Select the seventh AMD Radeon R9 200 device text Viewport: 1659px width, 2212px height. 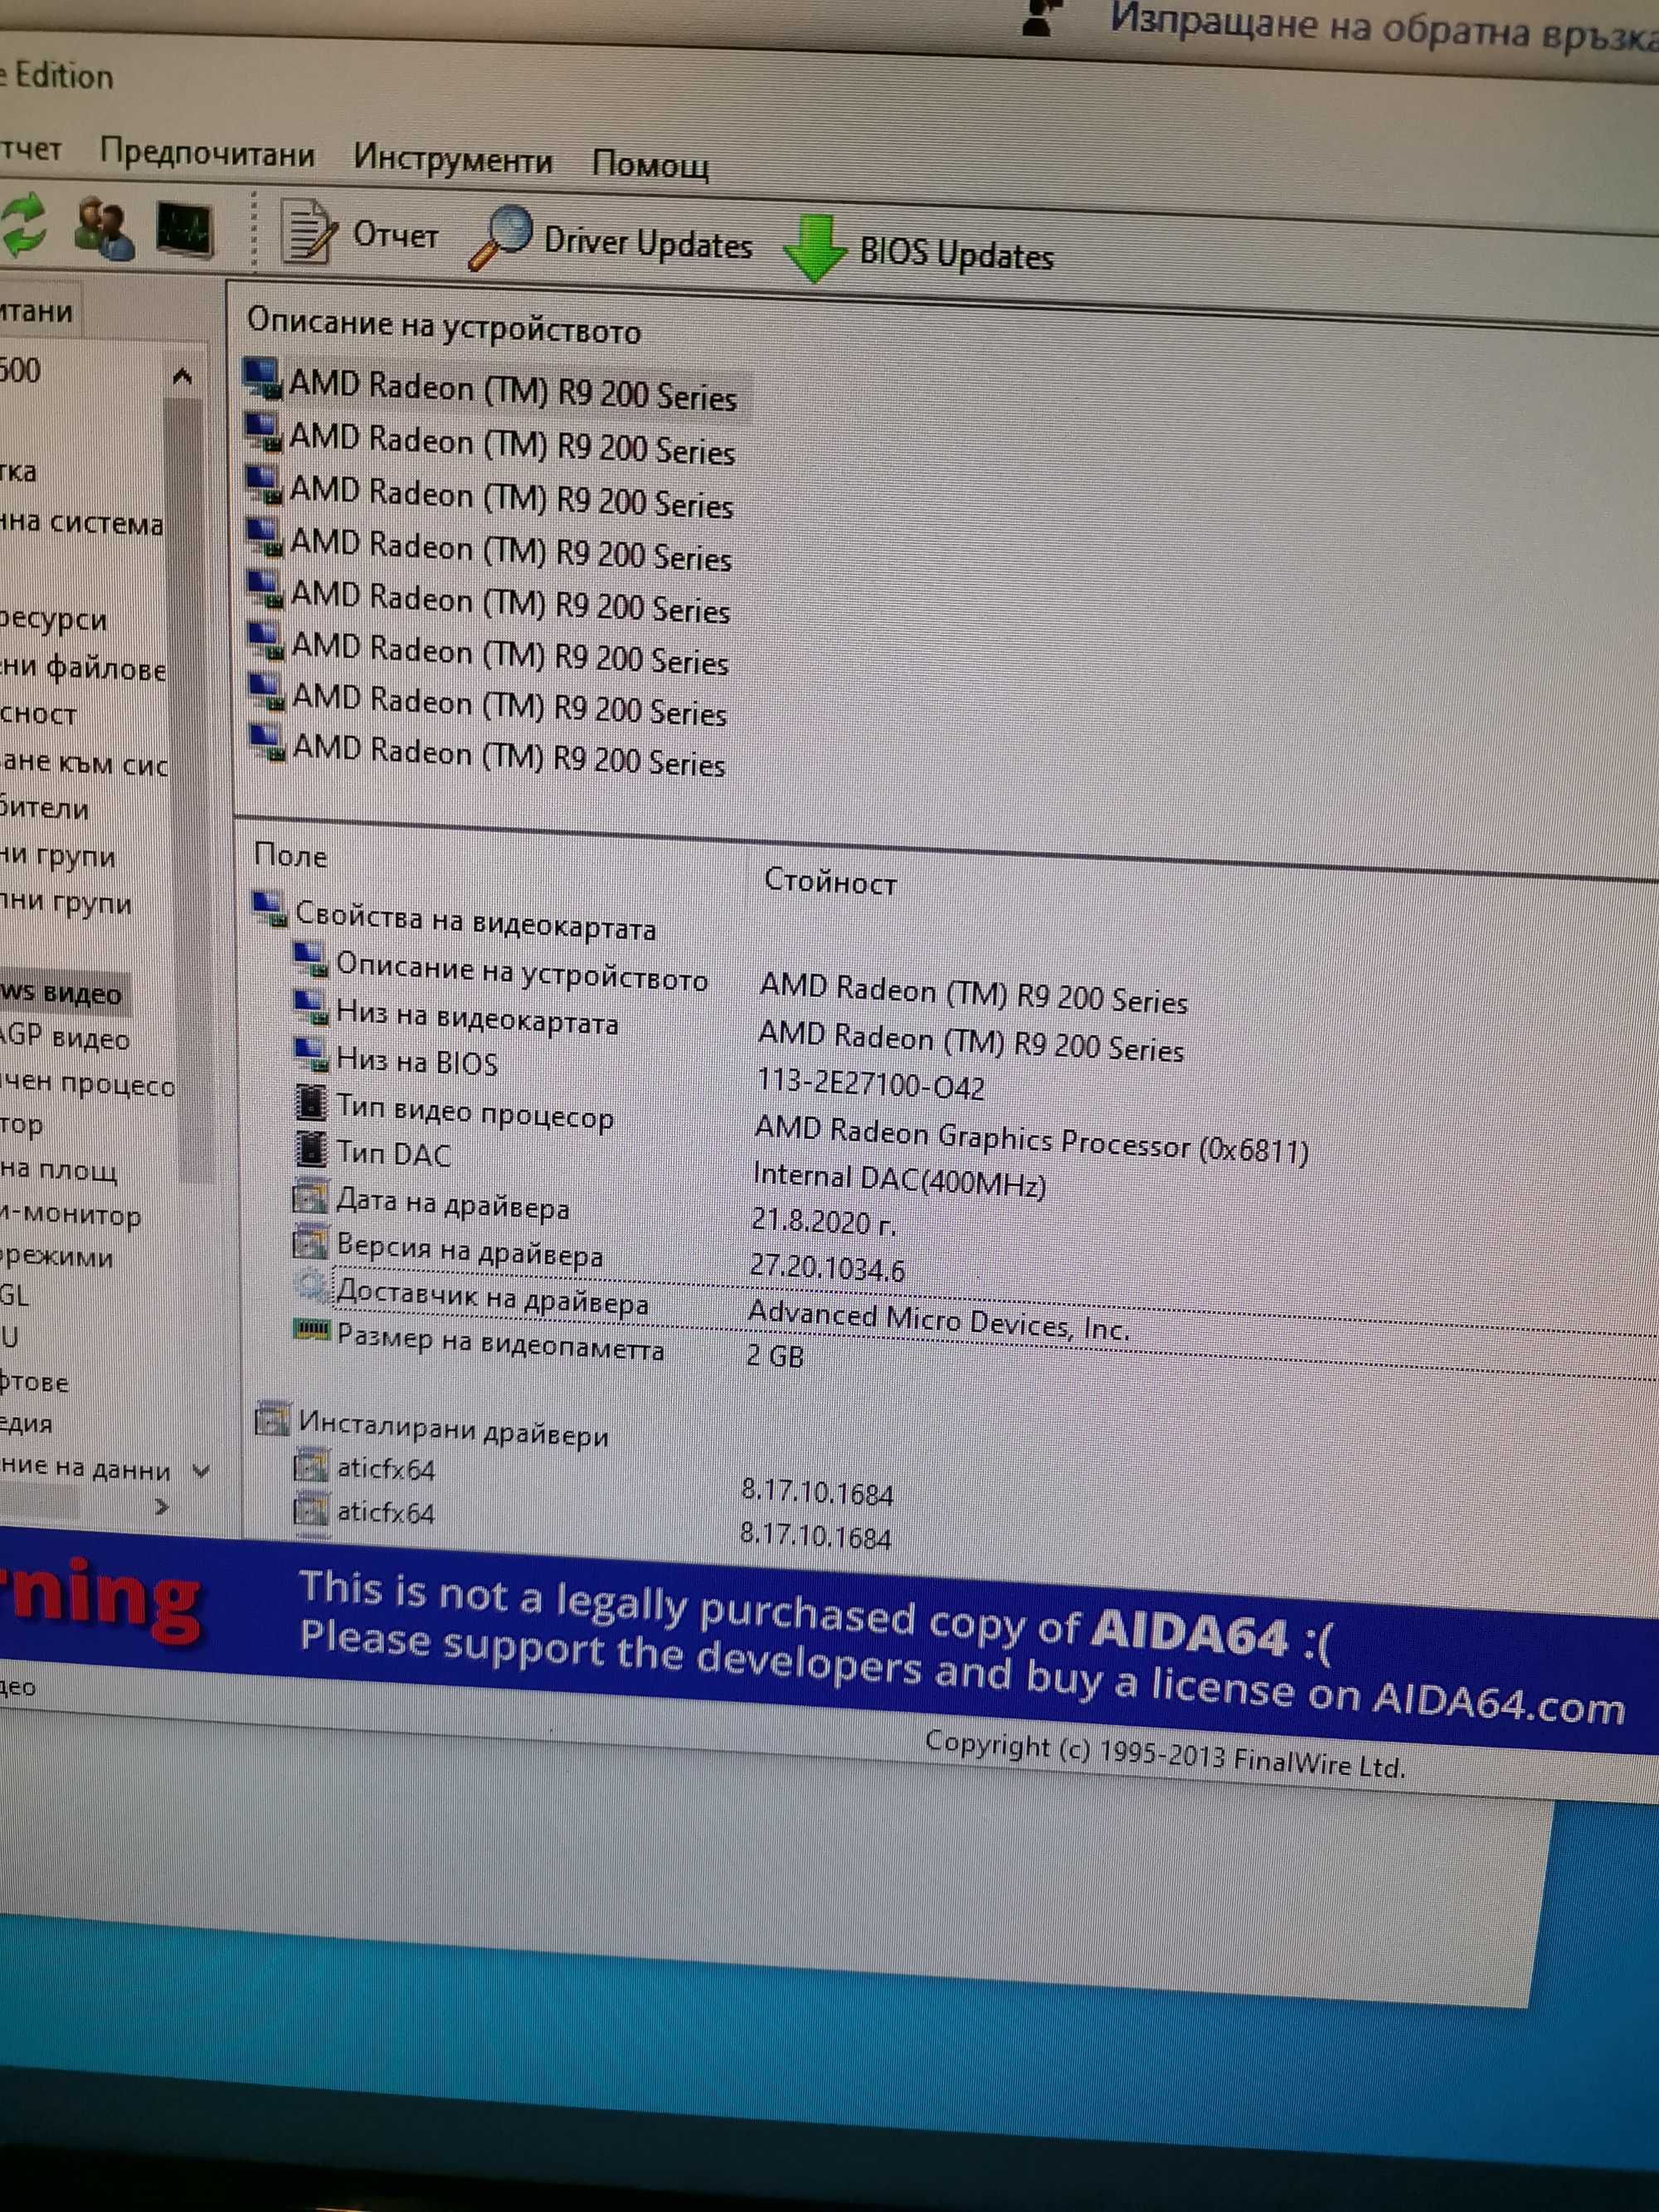coord(509,706)
